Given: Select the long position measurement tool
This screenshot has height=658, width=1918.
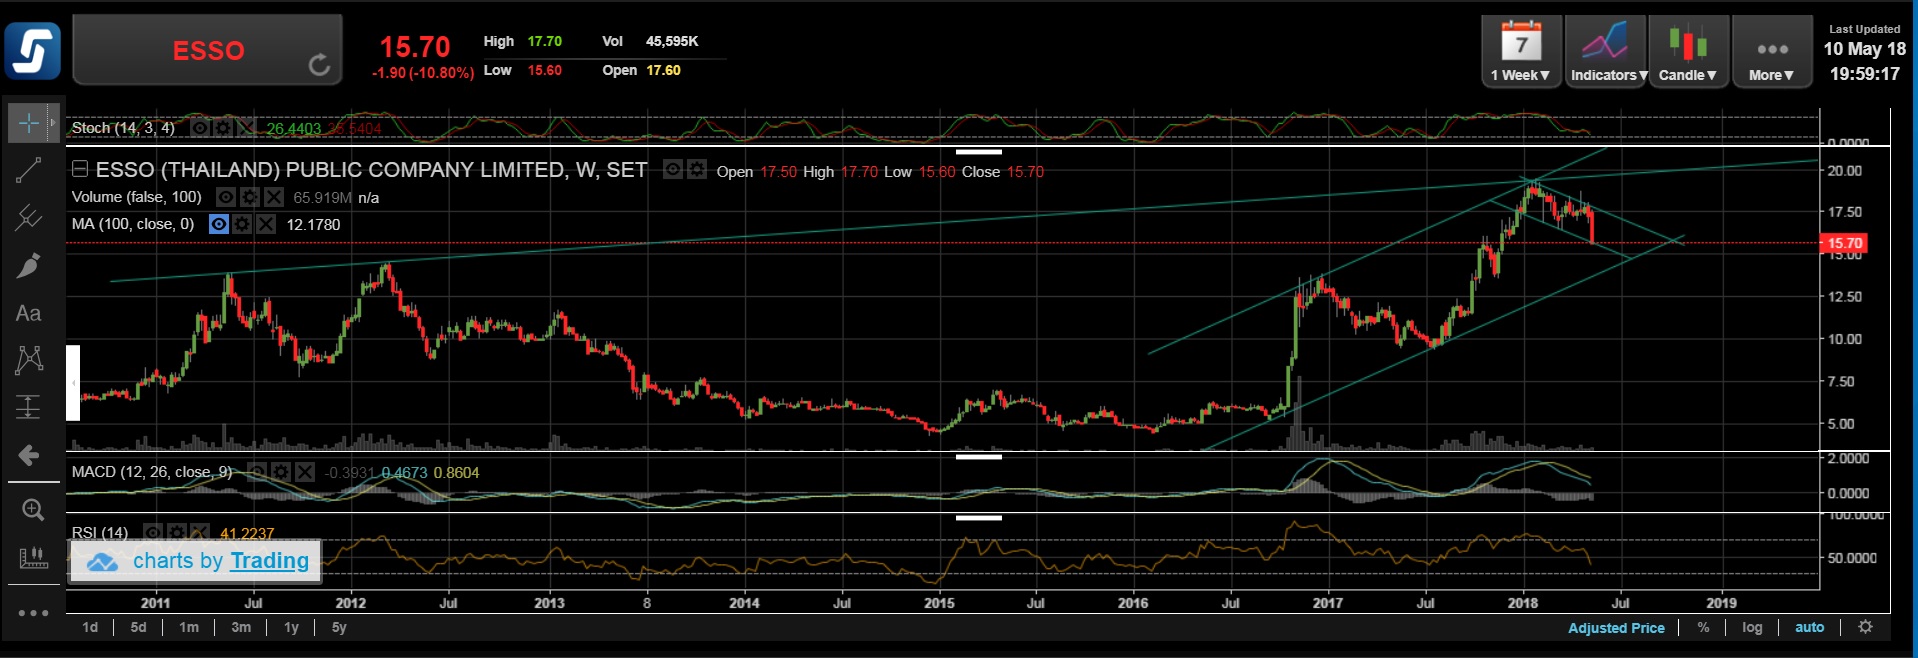Looking at the screenshot, I should coord(28,407).
